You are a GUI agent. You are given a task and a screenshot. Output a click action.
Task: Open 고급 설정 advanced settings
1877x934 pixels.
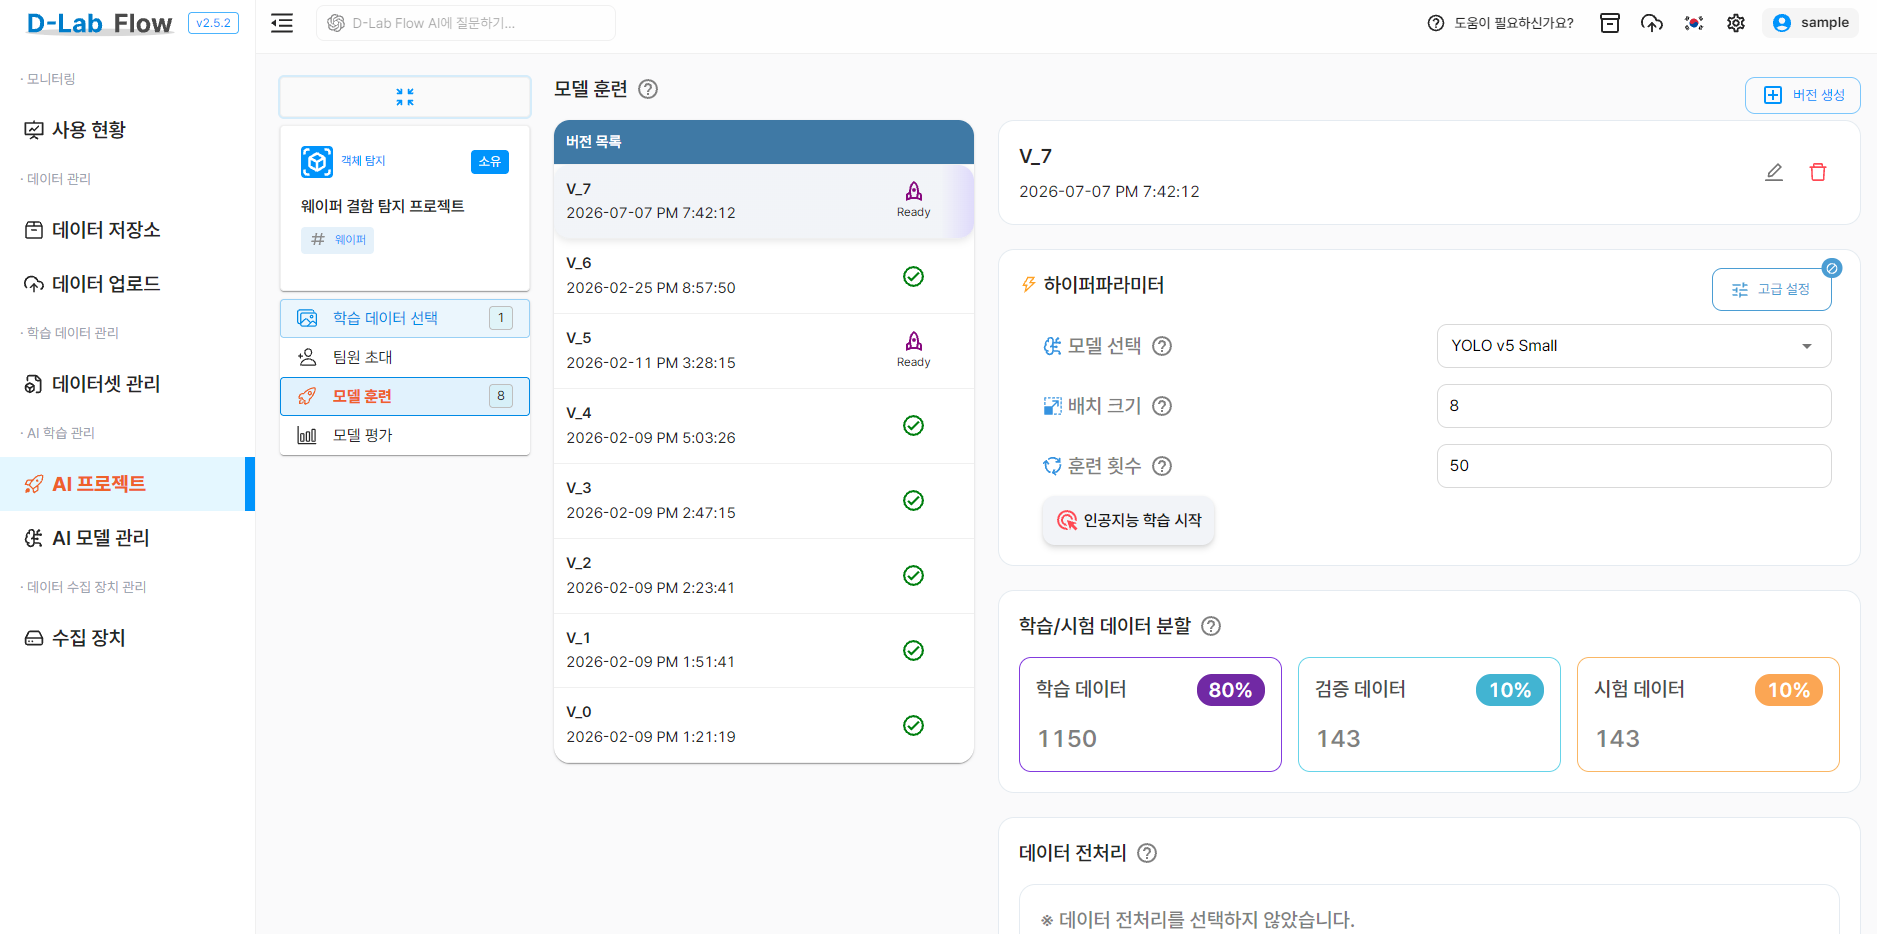click(x=1771, y=289)
